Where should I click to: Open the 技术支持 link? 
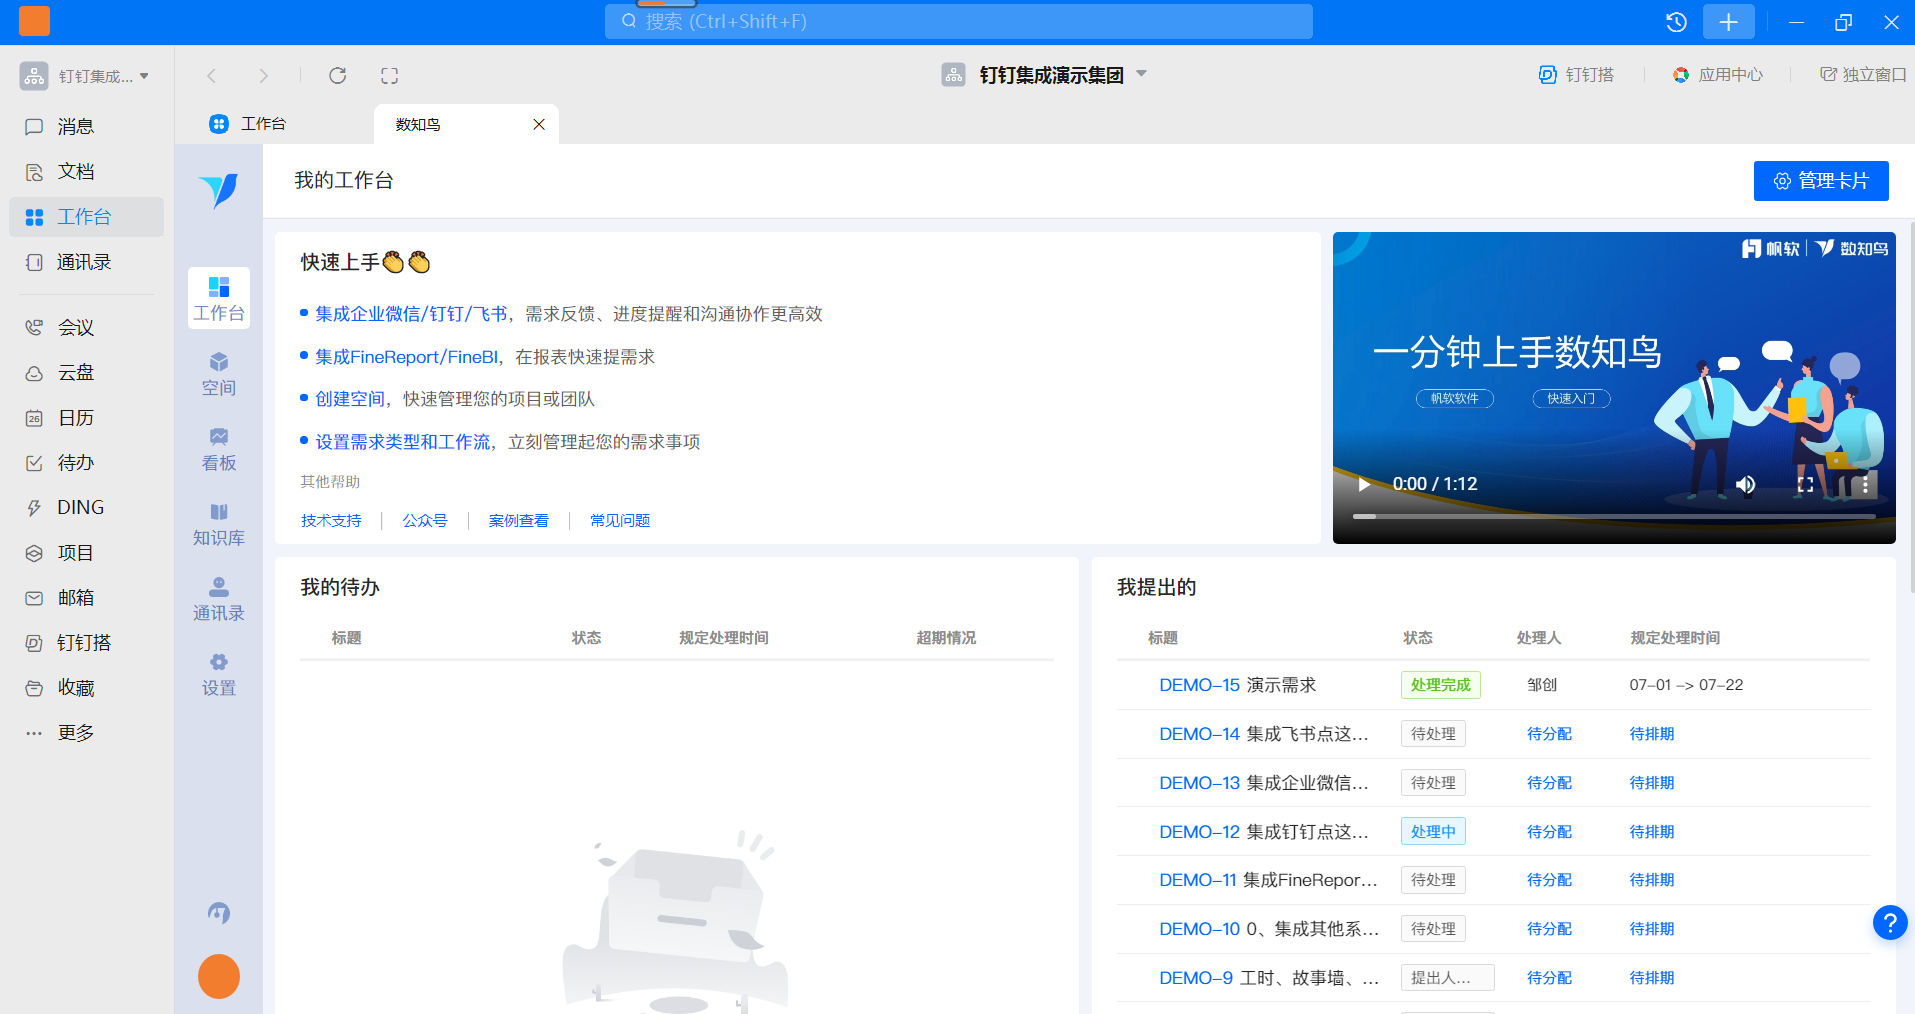(x=331, y=520)
